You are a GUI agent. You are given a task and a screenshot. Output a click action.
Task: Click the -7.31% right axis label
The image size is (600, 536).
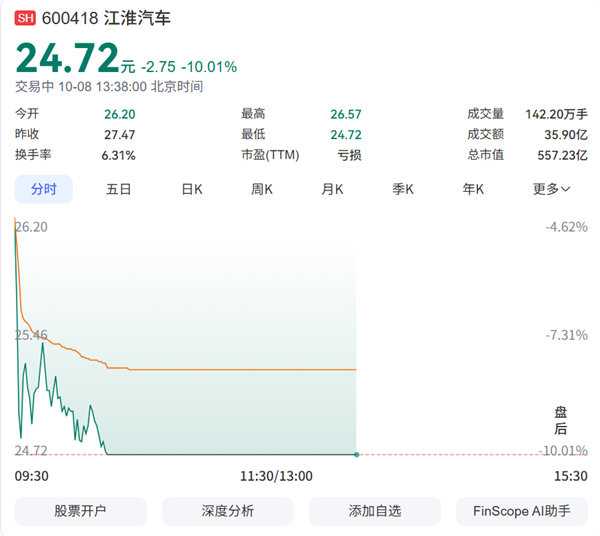(x=567, y=335)
